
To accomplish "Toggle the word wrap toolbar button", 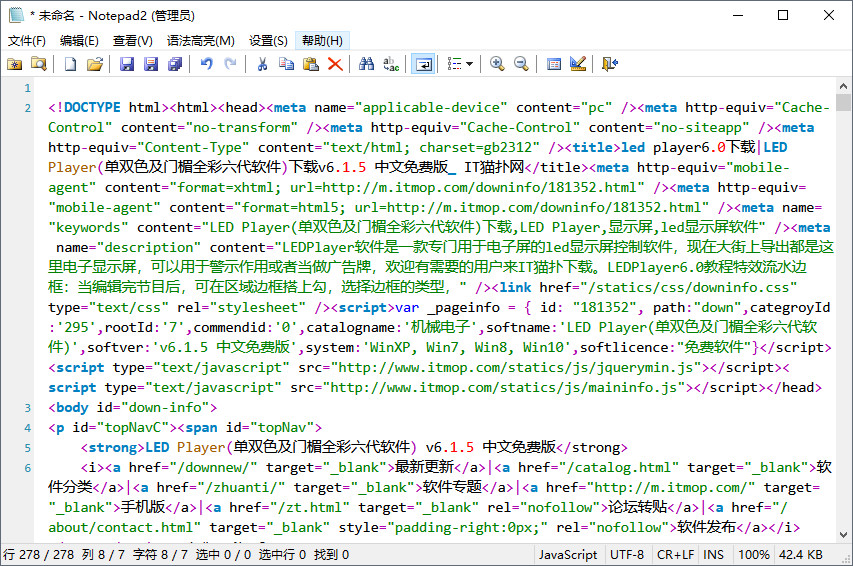I will click(424, 64).
